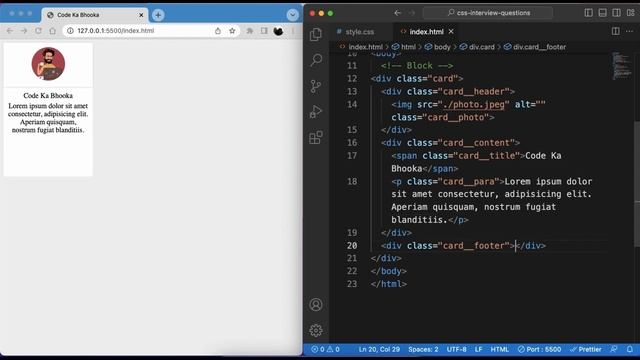Screen dimensions: 640x360
Task: Open notifications bell in status bar
Action: point(630,349)
